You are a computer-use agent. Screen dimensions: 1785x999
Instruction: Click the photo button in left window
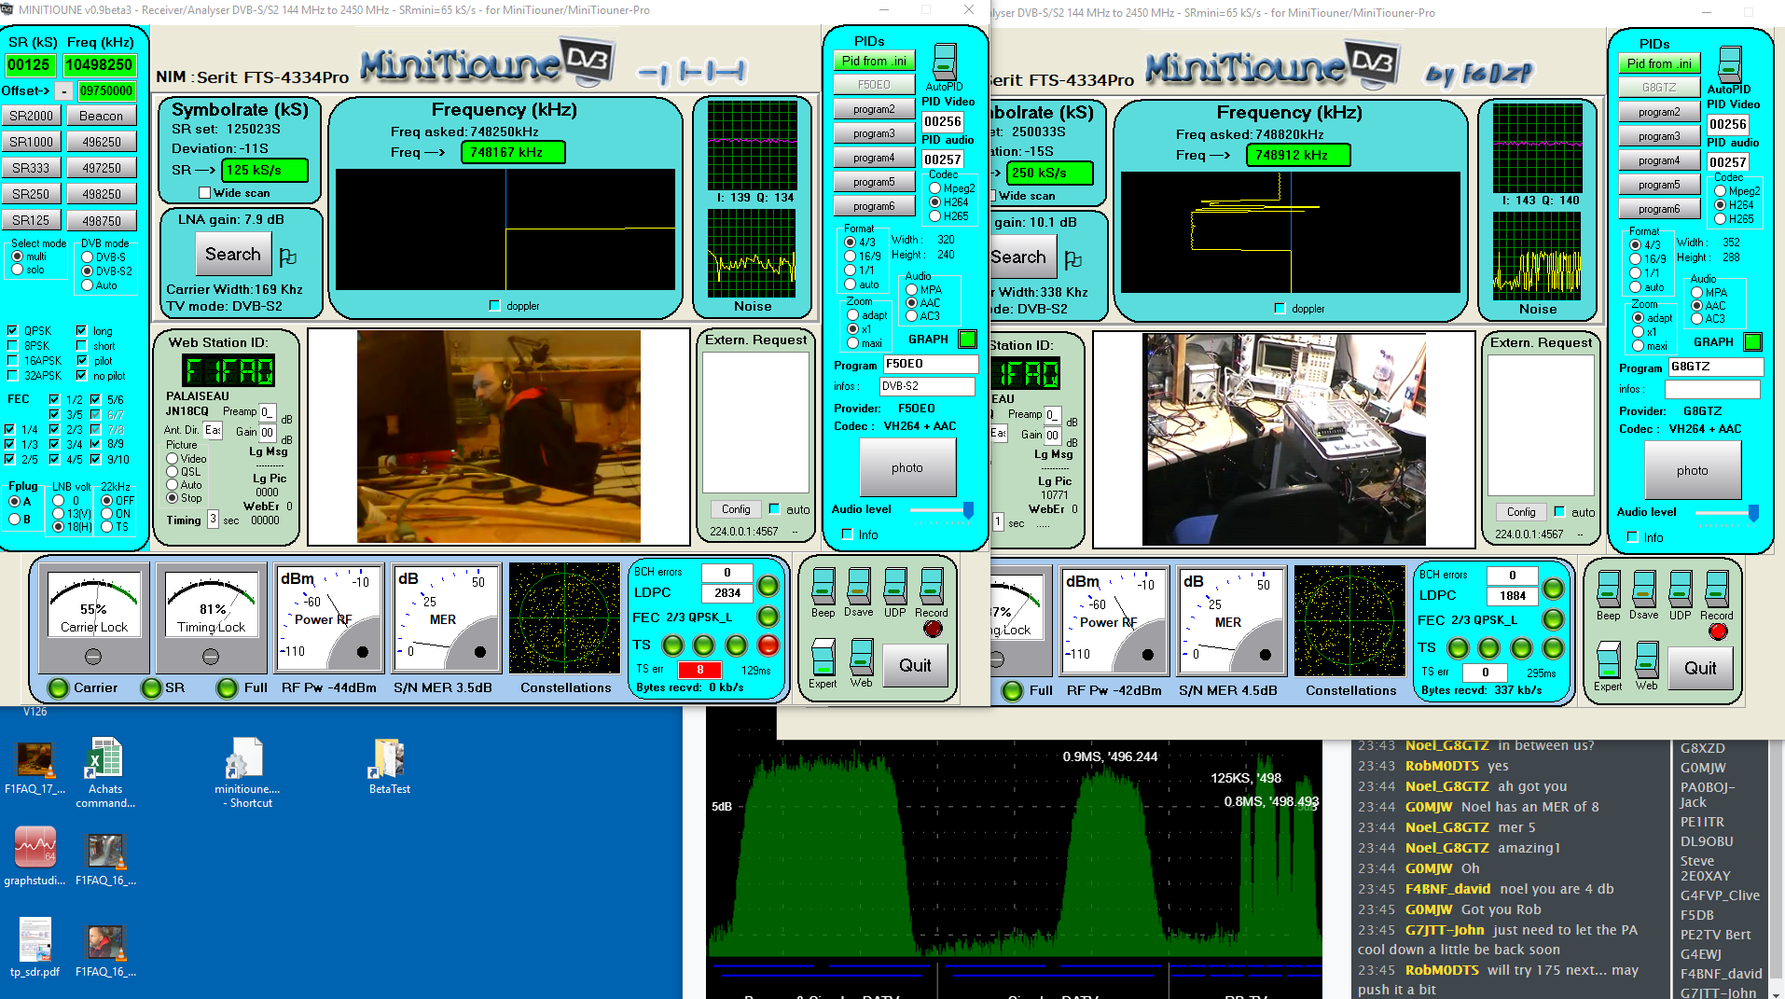point(907,467)
